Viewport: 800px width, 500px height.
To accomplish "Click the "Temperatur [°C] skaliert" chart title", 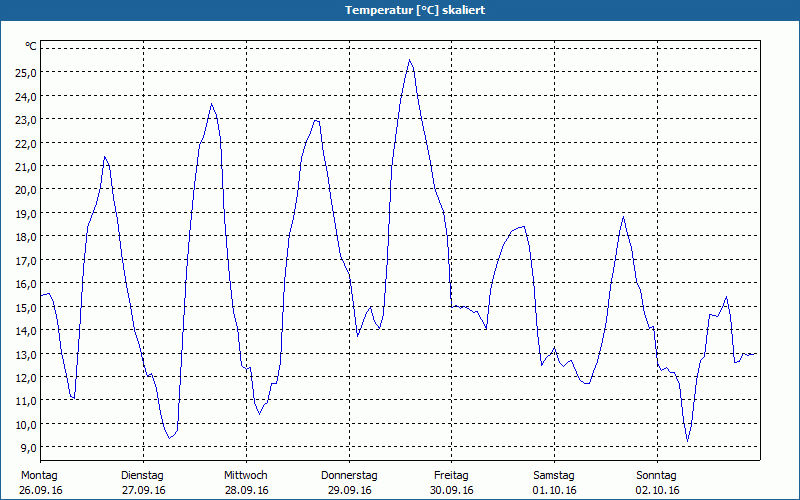I will pyautogui.click(x=400, y=9).
